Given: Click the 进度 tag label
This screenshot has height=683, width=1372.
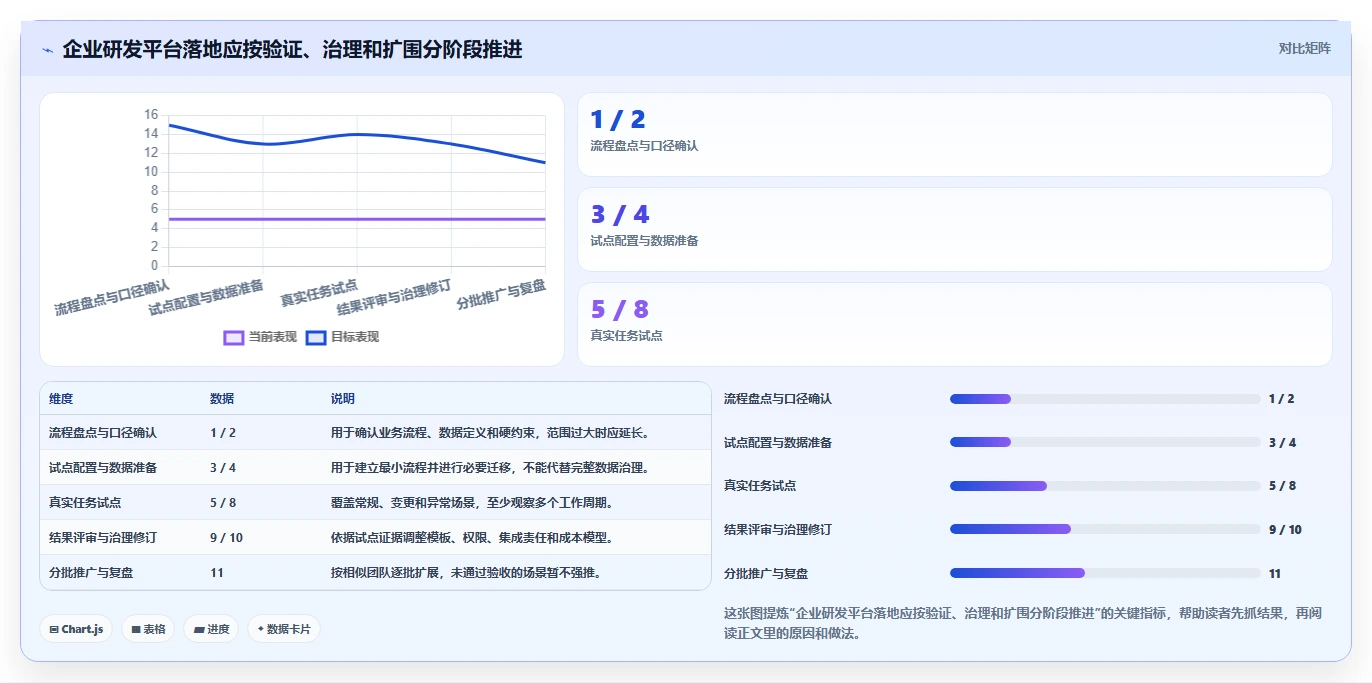Looking at the screenshot, I should point(218,629).
